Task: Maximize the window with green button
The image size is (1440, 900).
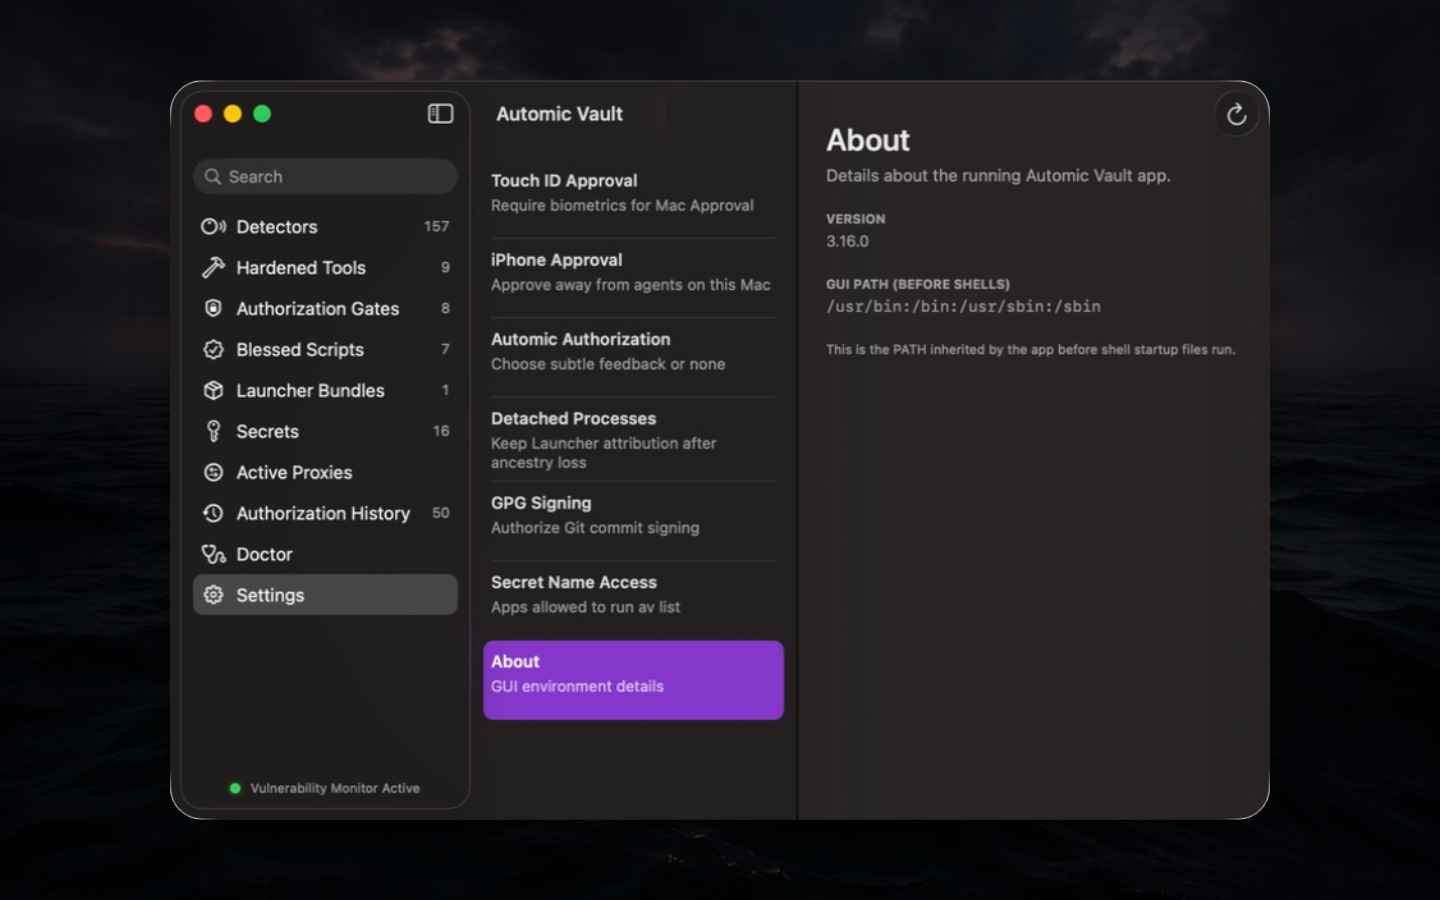Action: [x=262, y=114]
